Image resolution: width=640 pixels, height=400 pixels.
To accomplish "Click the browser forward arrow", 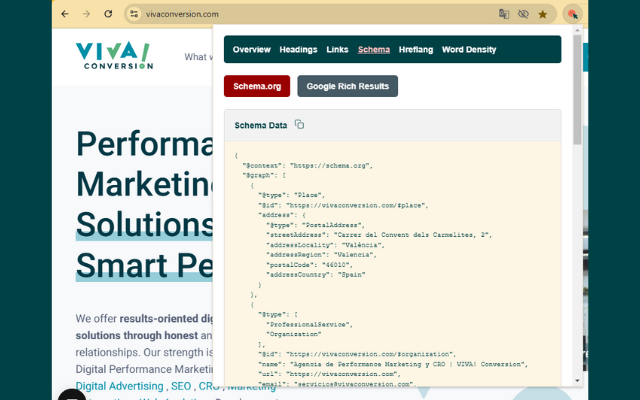I will coord(86,14).
